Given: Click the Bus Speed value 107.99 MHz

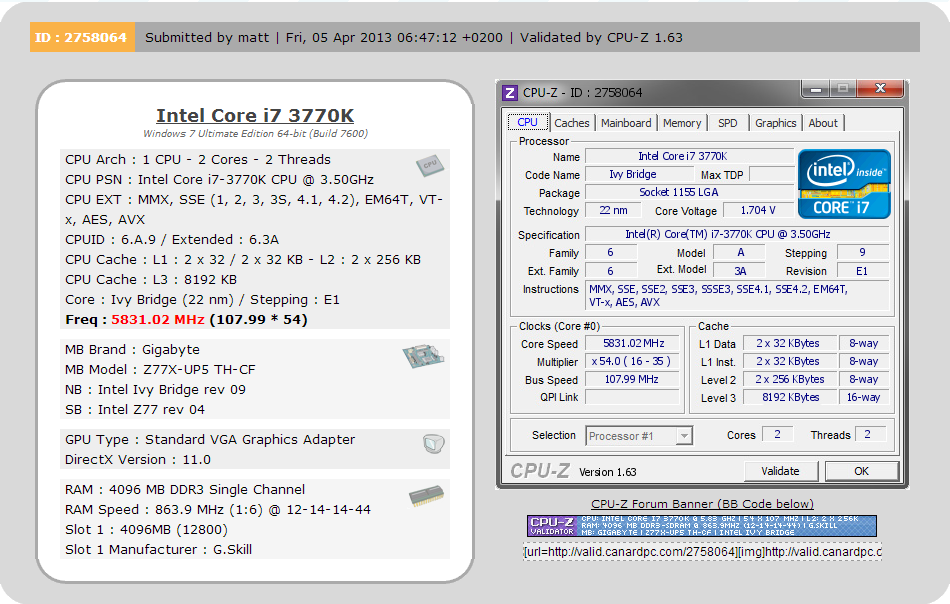Looking at the screenshot, I should point(633,379).
